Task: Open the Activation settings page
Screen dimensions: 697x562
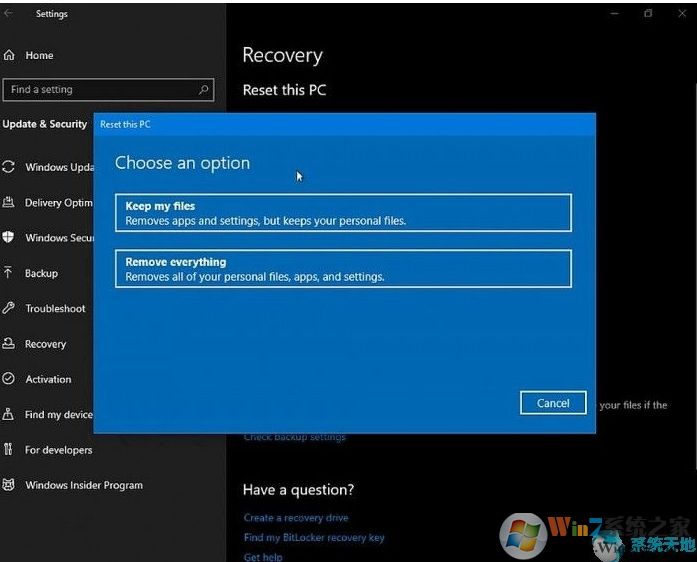Action: 48,379
